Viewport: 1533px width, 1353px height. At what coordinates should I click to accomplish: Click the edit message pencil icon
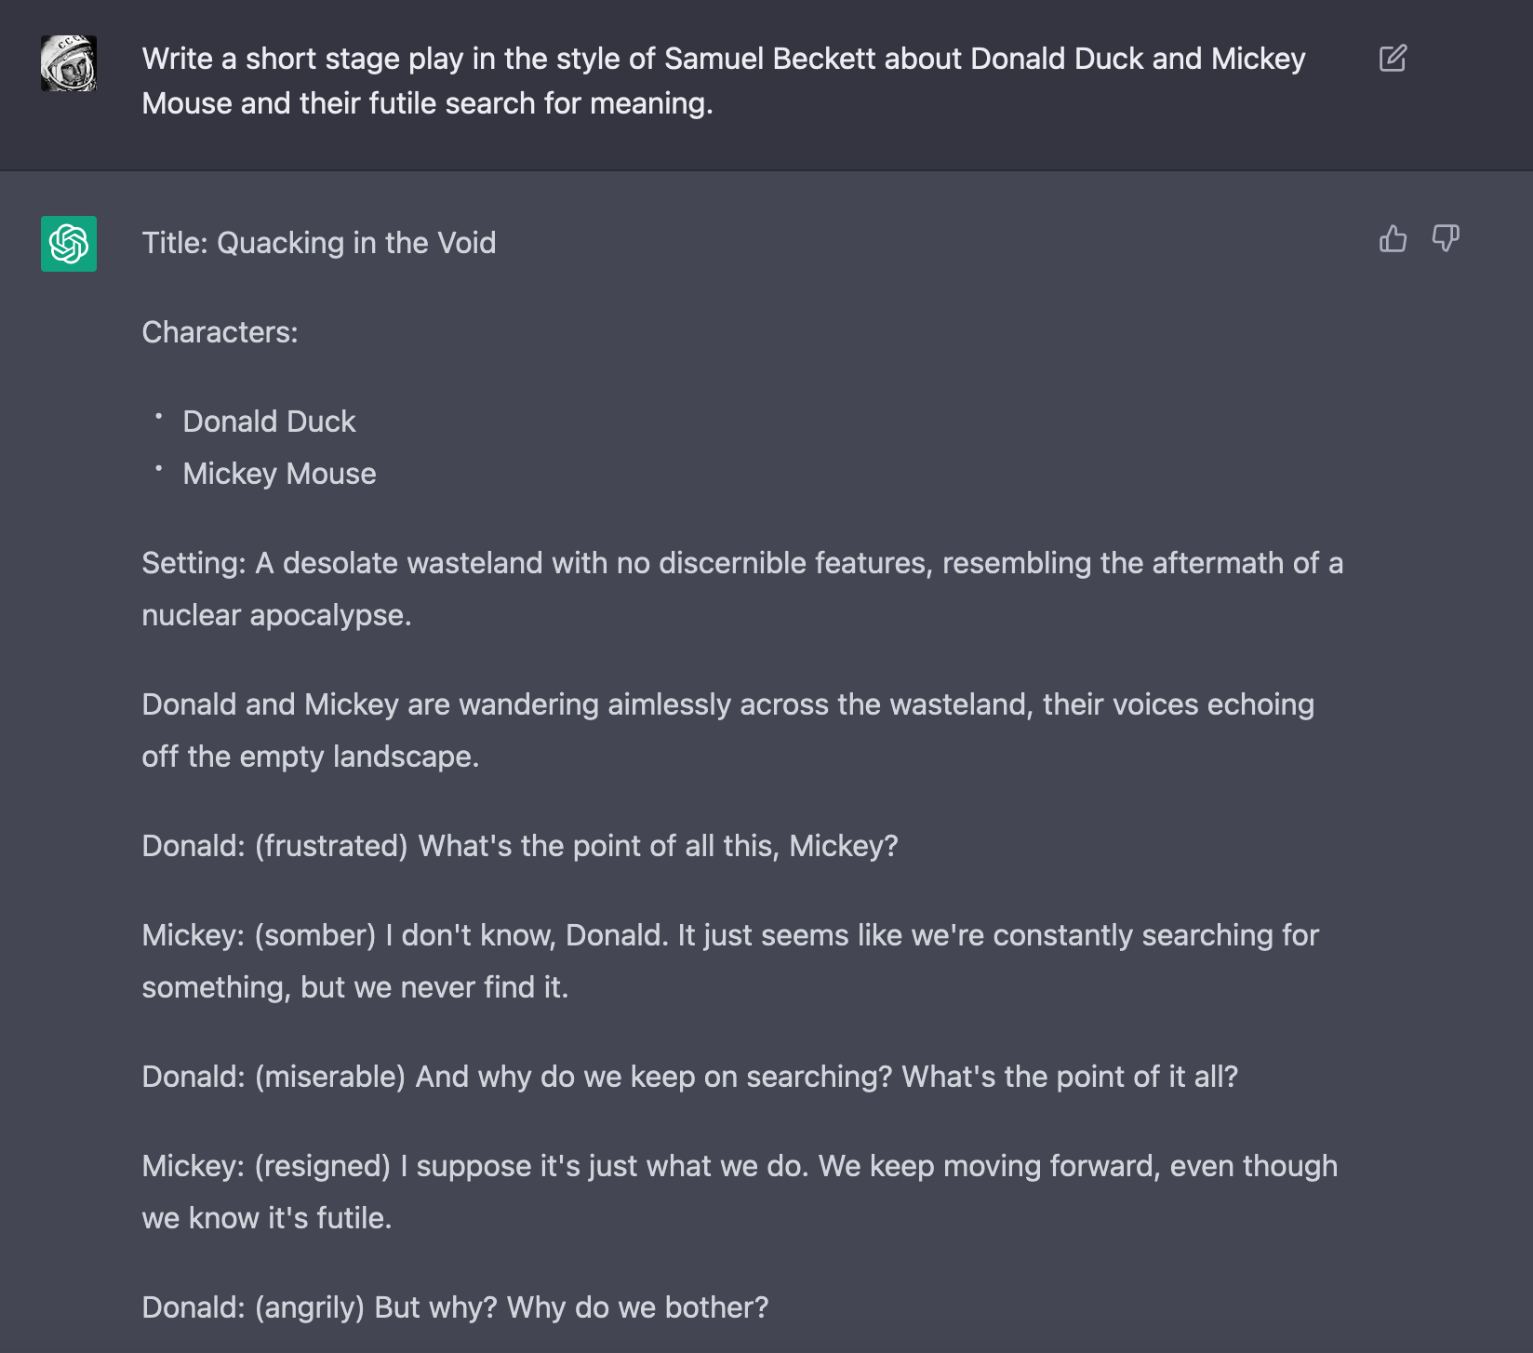coord(1392,58)
